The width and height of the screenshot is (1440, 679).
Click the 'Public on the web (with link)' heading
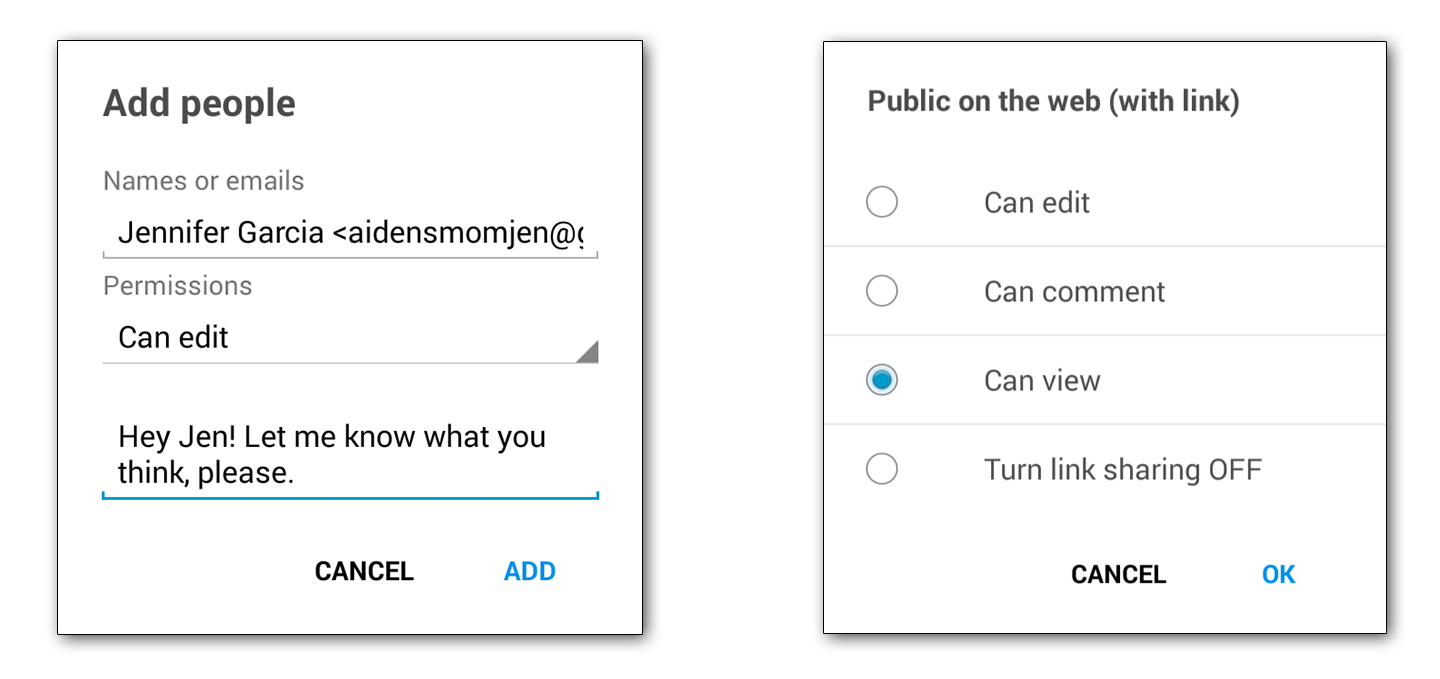tap(1053, 101)
